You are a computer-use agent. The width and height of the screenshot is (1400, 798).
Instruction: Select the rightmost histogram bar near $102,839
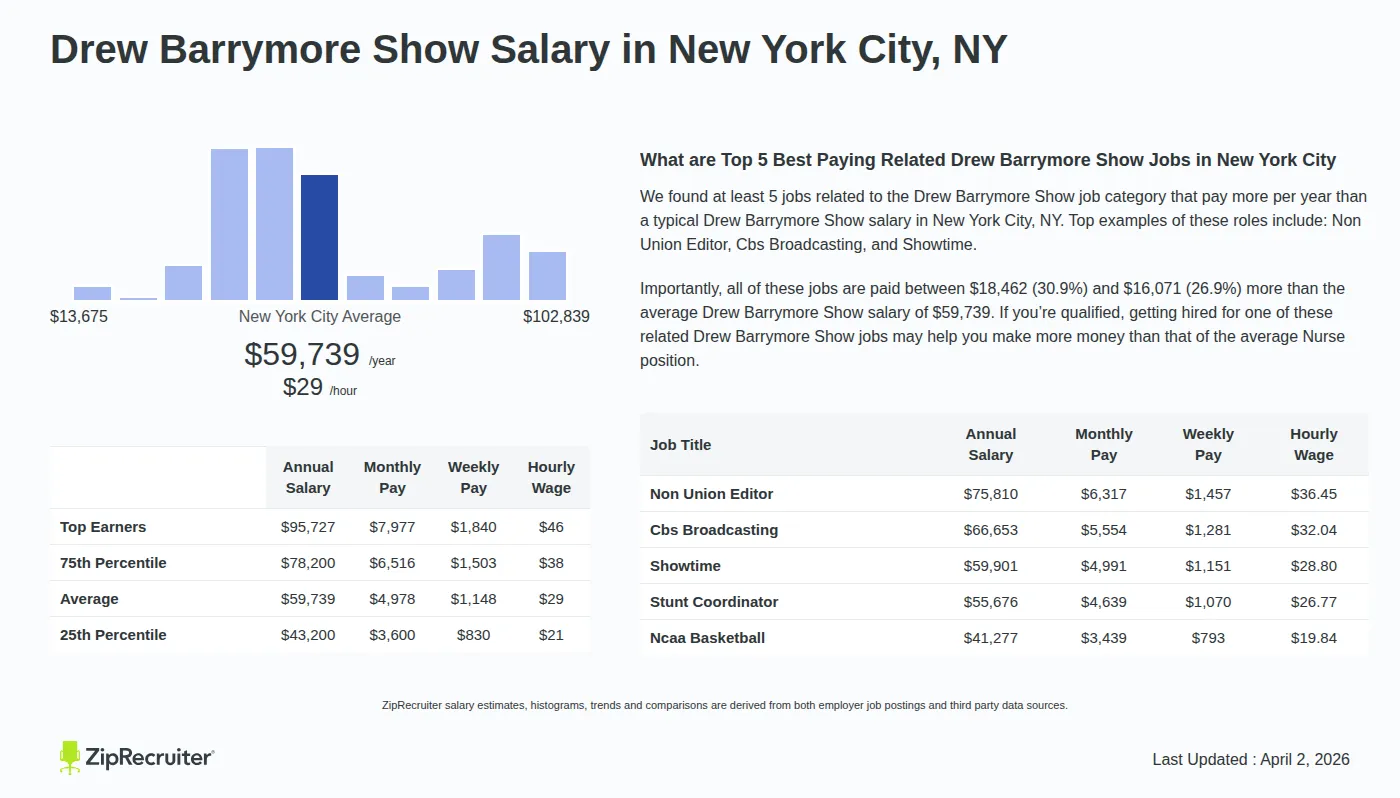click(548, 275)
